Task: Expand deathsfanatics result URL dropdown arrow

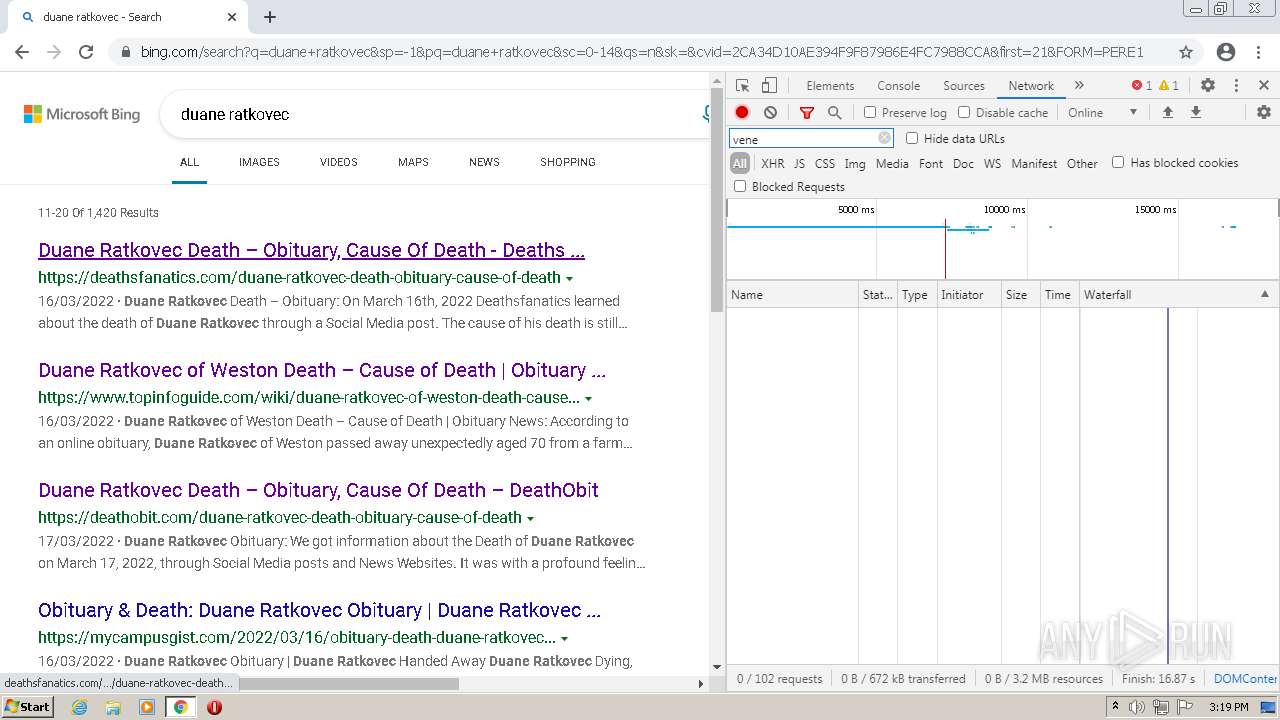Action: pos(569,278)
